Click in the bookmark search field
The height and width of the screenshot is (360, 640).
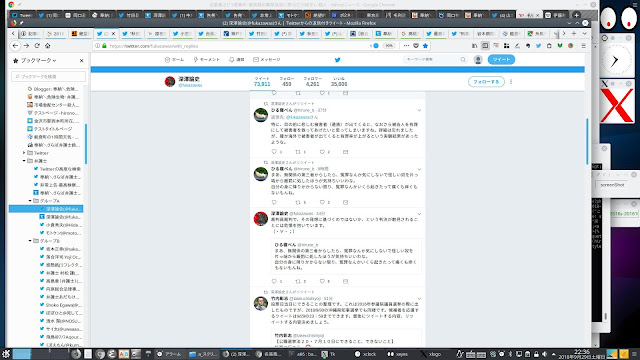tap(49, 76)
